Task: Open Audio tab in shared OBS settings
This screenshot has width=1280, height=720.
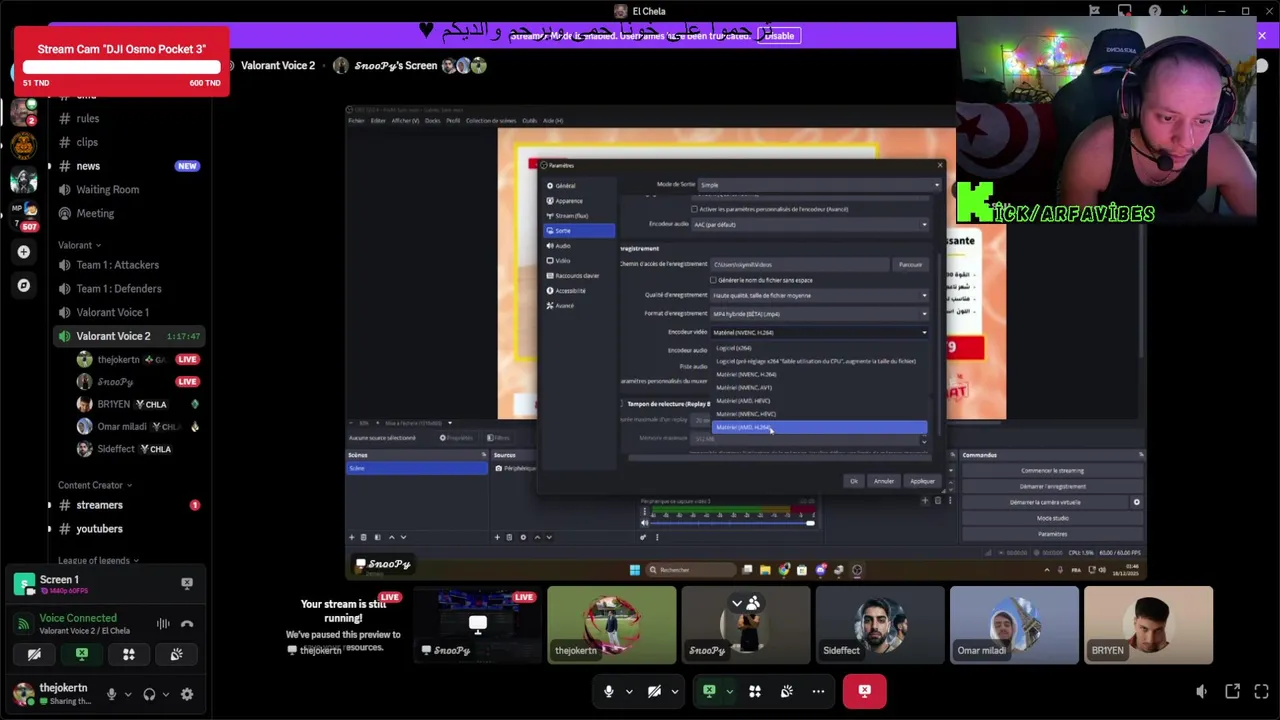Action: (579, 246)
